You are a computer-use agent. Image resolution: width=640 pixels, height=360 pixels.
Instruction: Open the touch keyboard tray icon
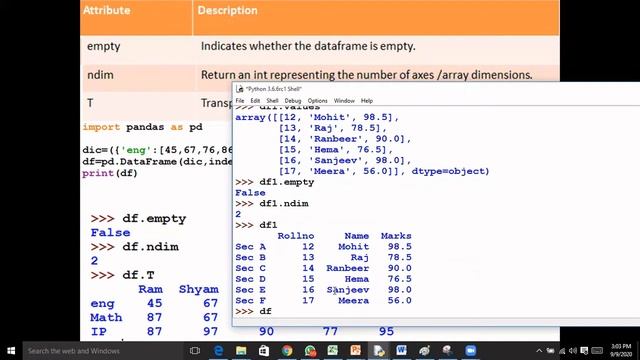pyautogui.click(x=597, y=351)
